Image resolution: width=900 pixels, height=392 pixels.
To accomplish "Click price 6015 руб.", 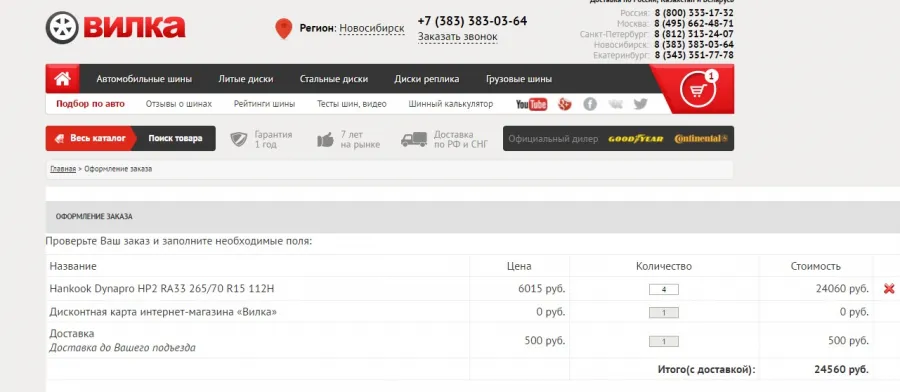I will pyautogui.click(x=542, y=289).
